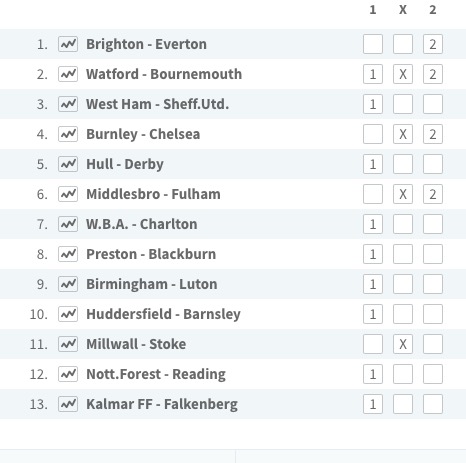Tick the draw box for Preston - Blackburn
The height and width of the screenshot is (463, 466).
pyautogui.click(x=403, y=254)
